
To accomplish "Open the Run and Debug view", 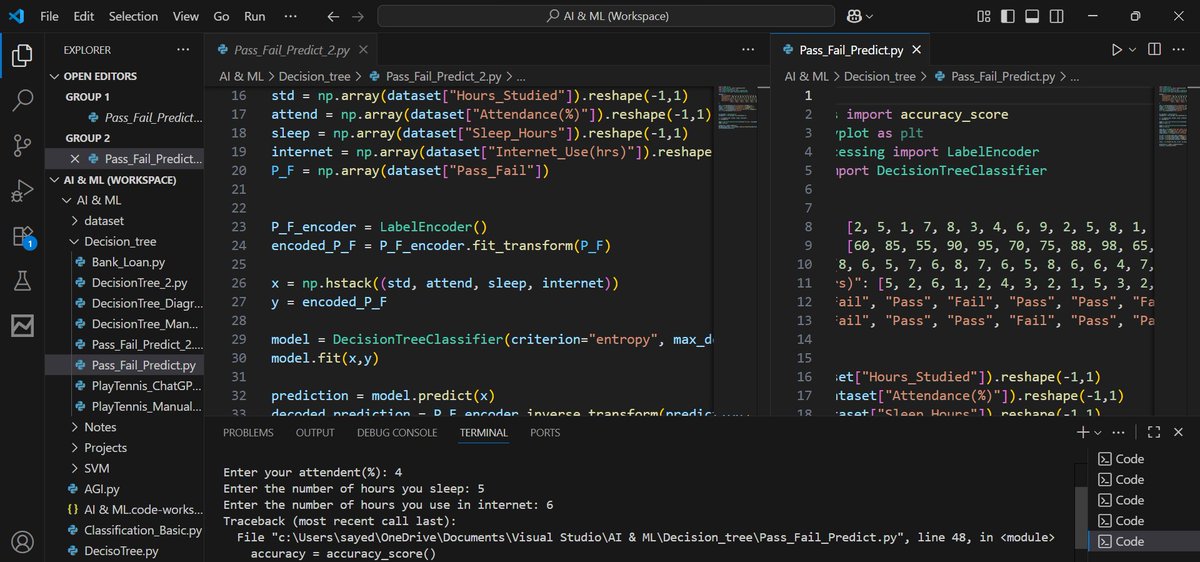I will pos(22,190).
